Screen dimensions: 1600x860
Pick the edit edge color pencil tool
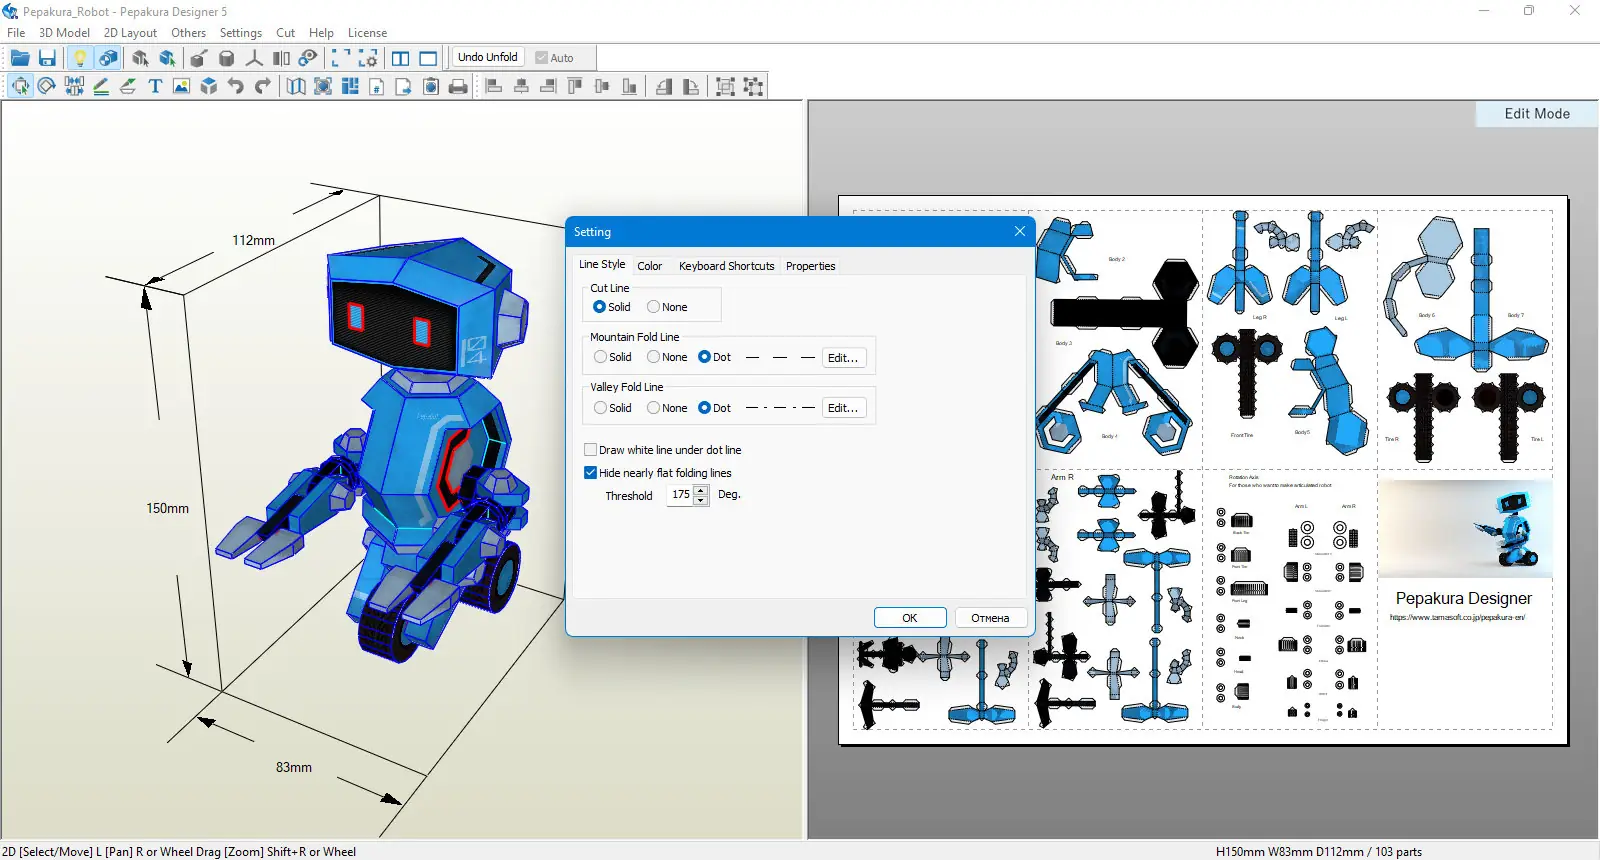click(101, 86)
